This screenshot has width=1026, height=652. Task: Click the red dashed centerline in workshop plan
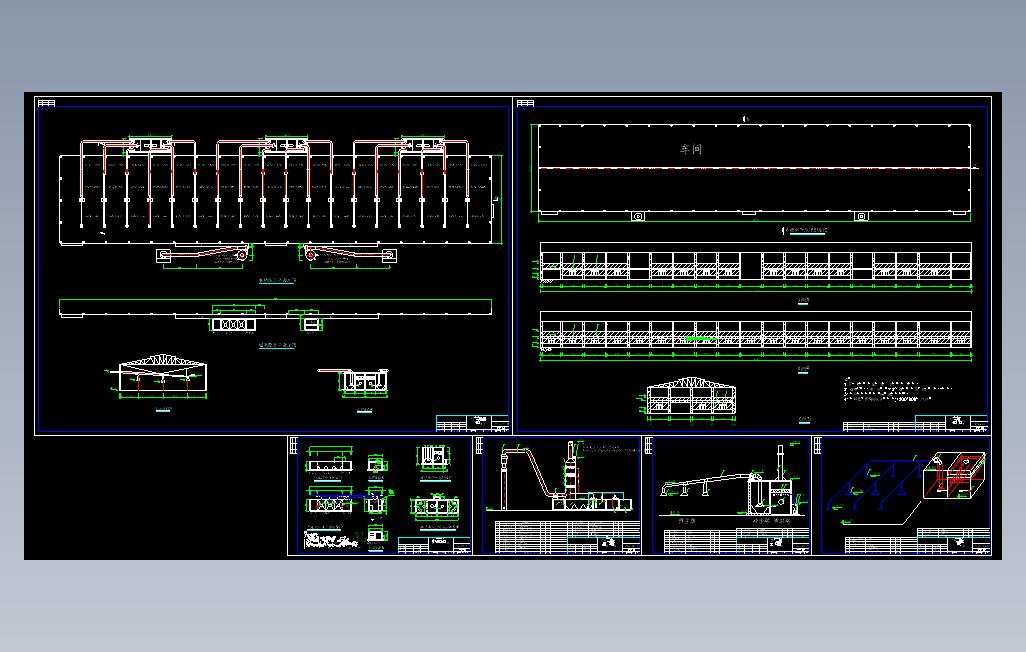pyautogui.click(x=754, y=168)
